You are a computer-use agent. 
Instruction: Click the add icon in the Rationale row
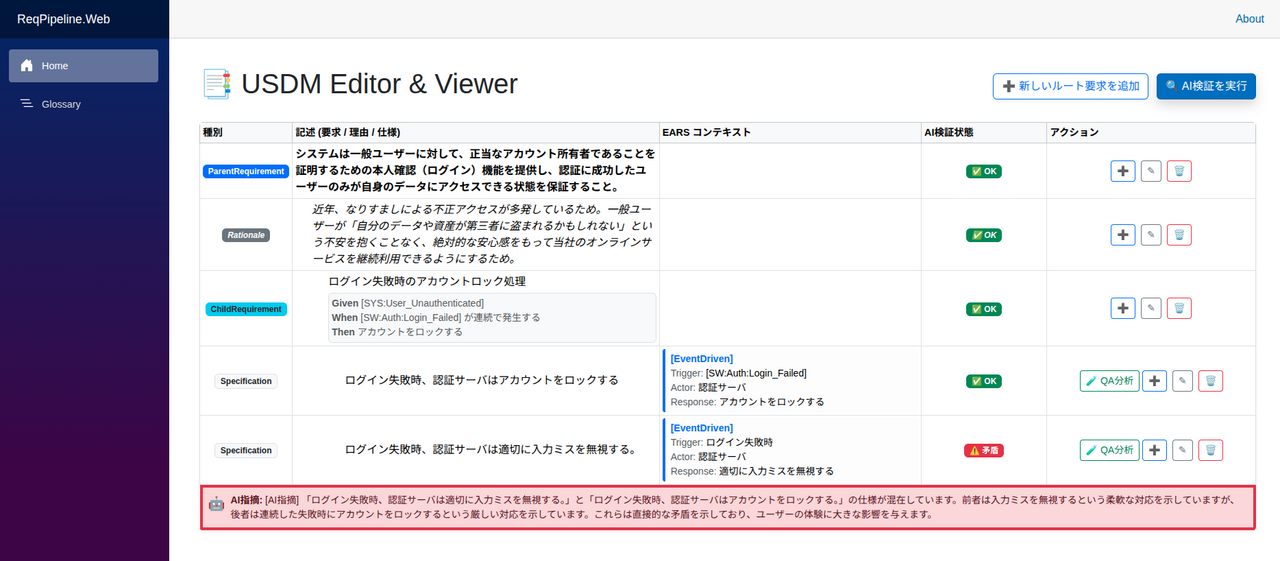click(1123, 235)
